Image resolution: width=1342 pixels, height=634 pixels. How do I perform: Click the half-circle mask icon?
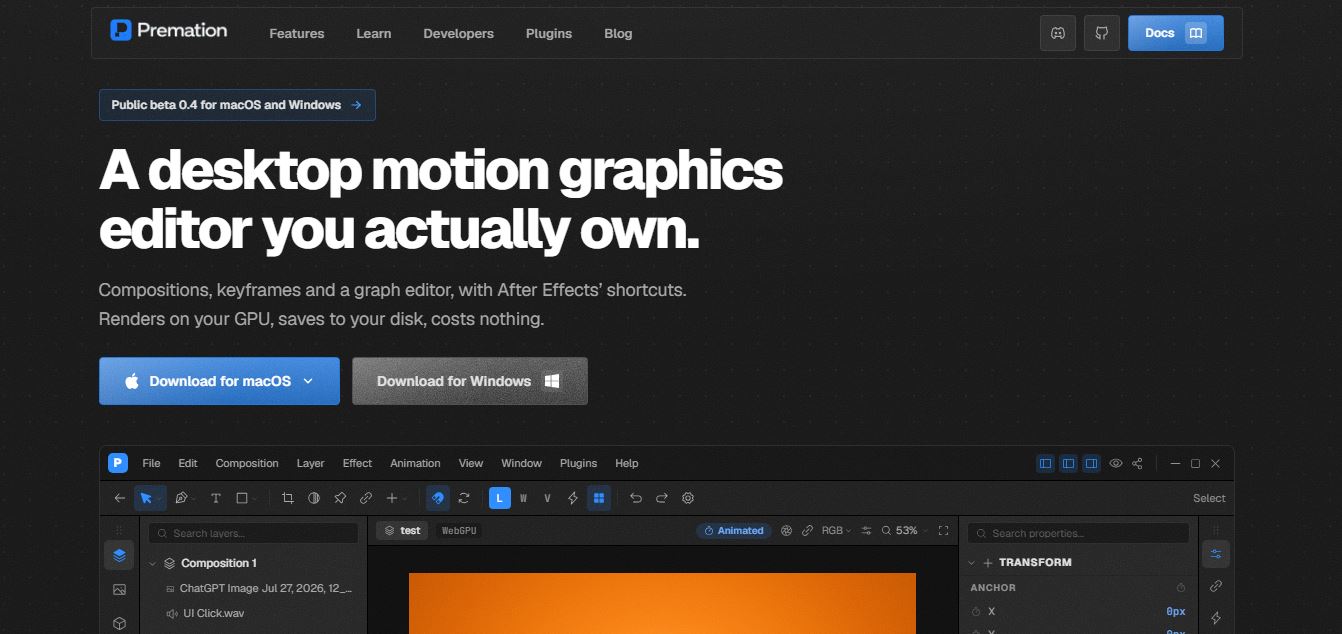[x=314, y=498]
